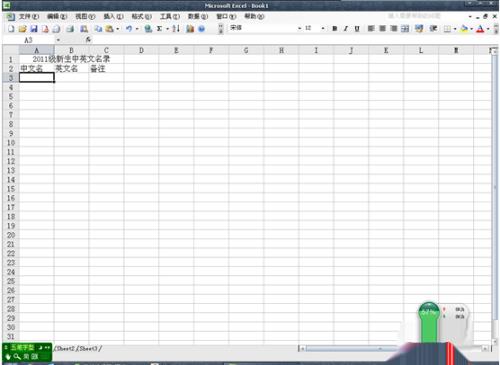This screenshot has height=365, width=500.
Task: Undo the last action
Action: pyautogui.click(x=129, y=29)
